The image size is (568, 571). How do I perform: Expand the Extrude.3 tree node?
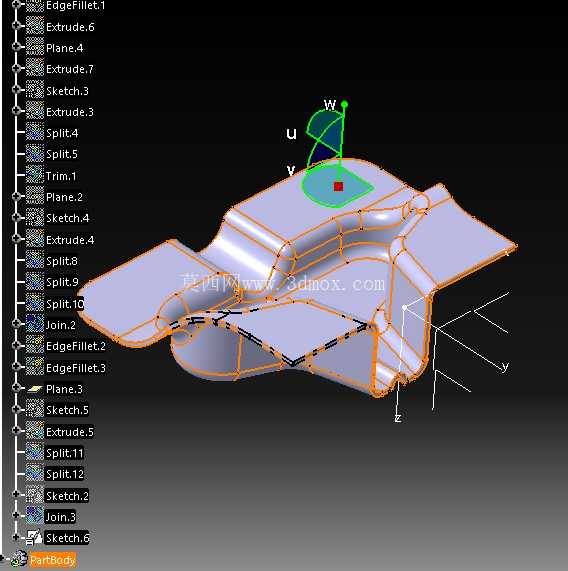[x=16, y=110]
